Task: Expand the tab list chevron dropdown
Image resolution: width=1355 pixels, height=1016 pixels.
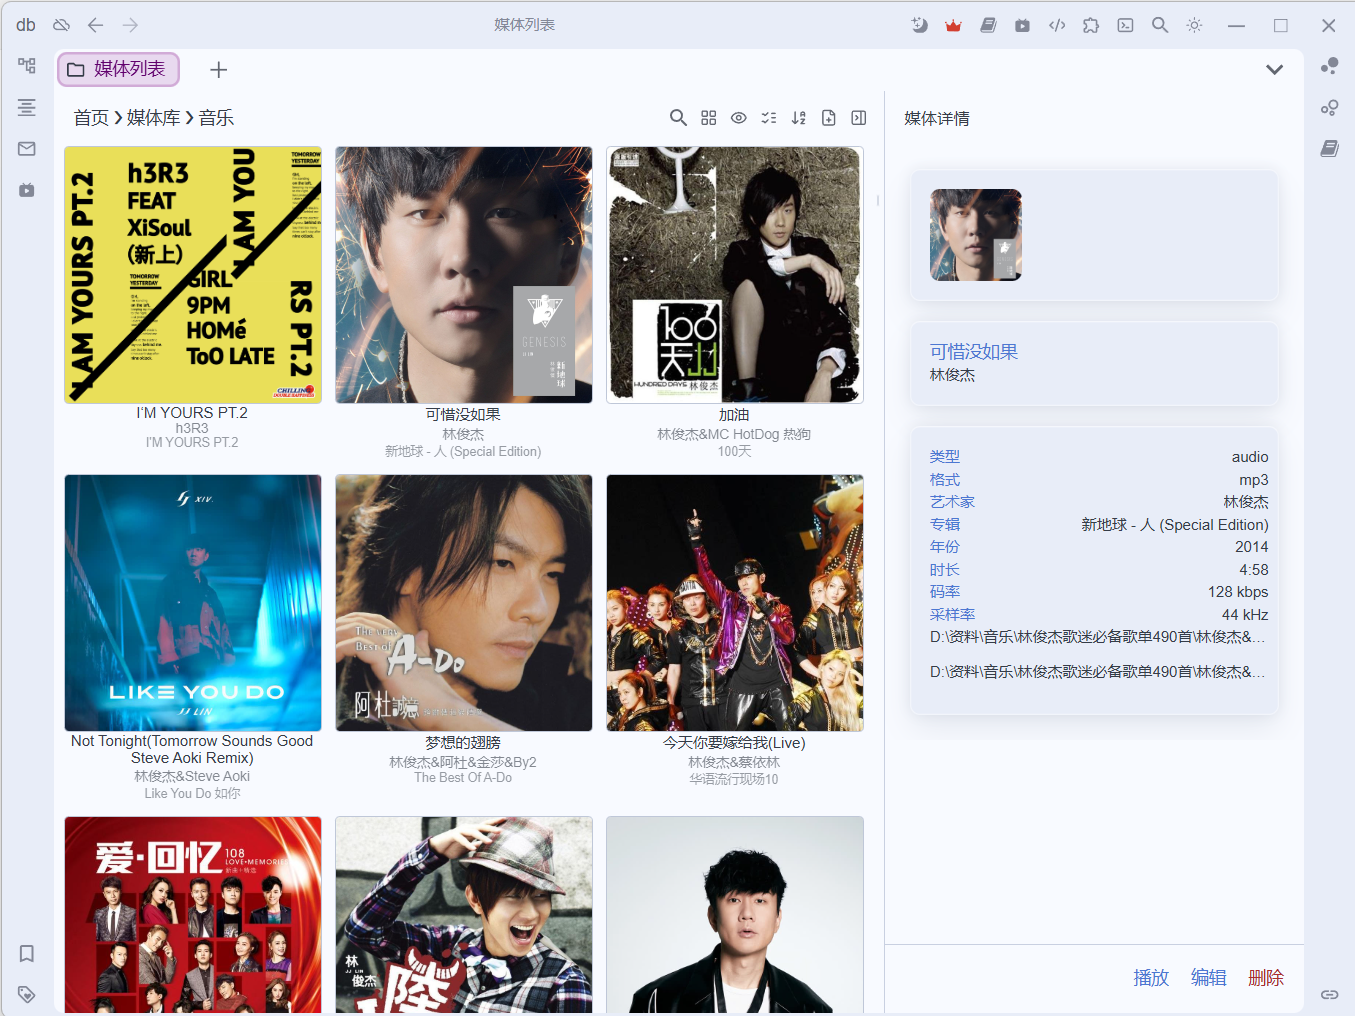Action: (1274, 70)
